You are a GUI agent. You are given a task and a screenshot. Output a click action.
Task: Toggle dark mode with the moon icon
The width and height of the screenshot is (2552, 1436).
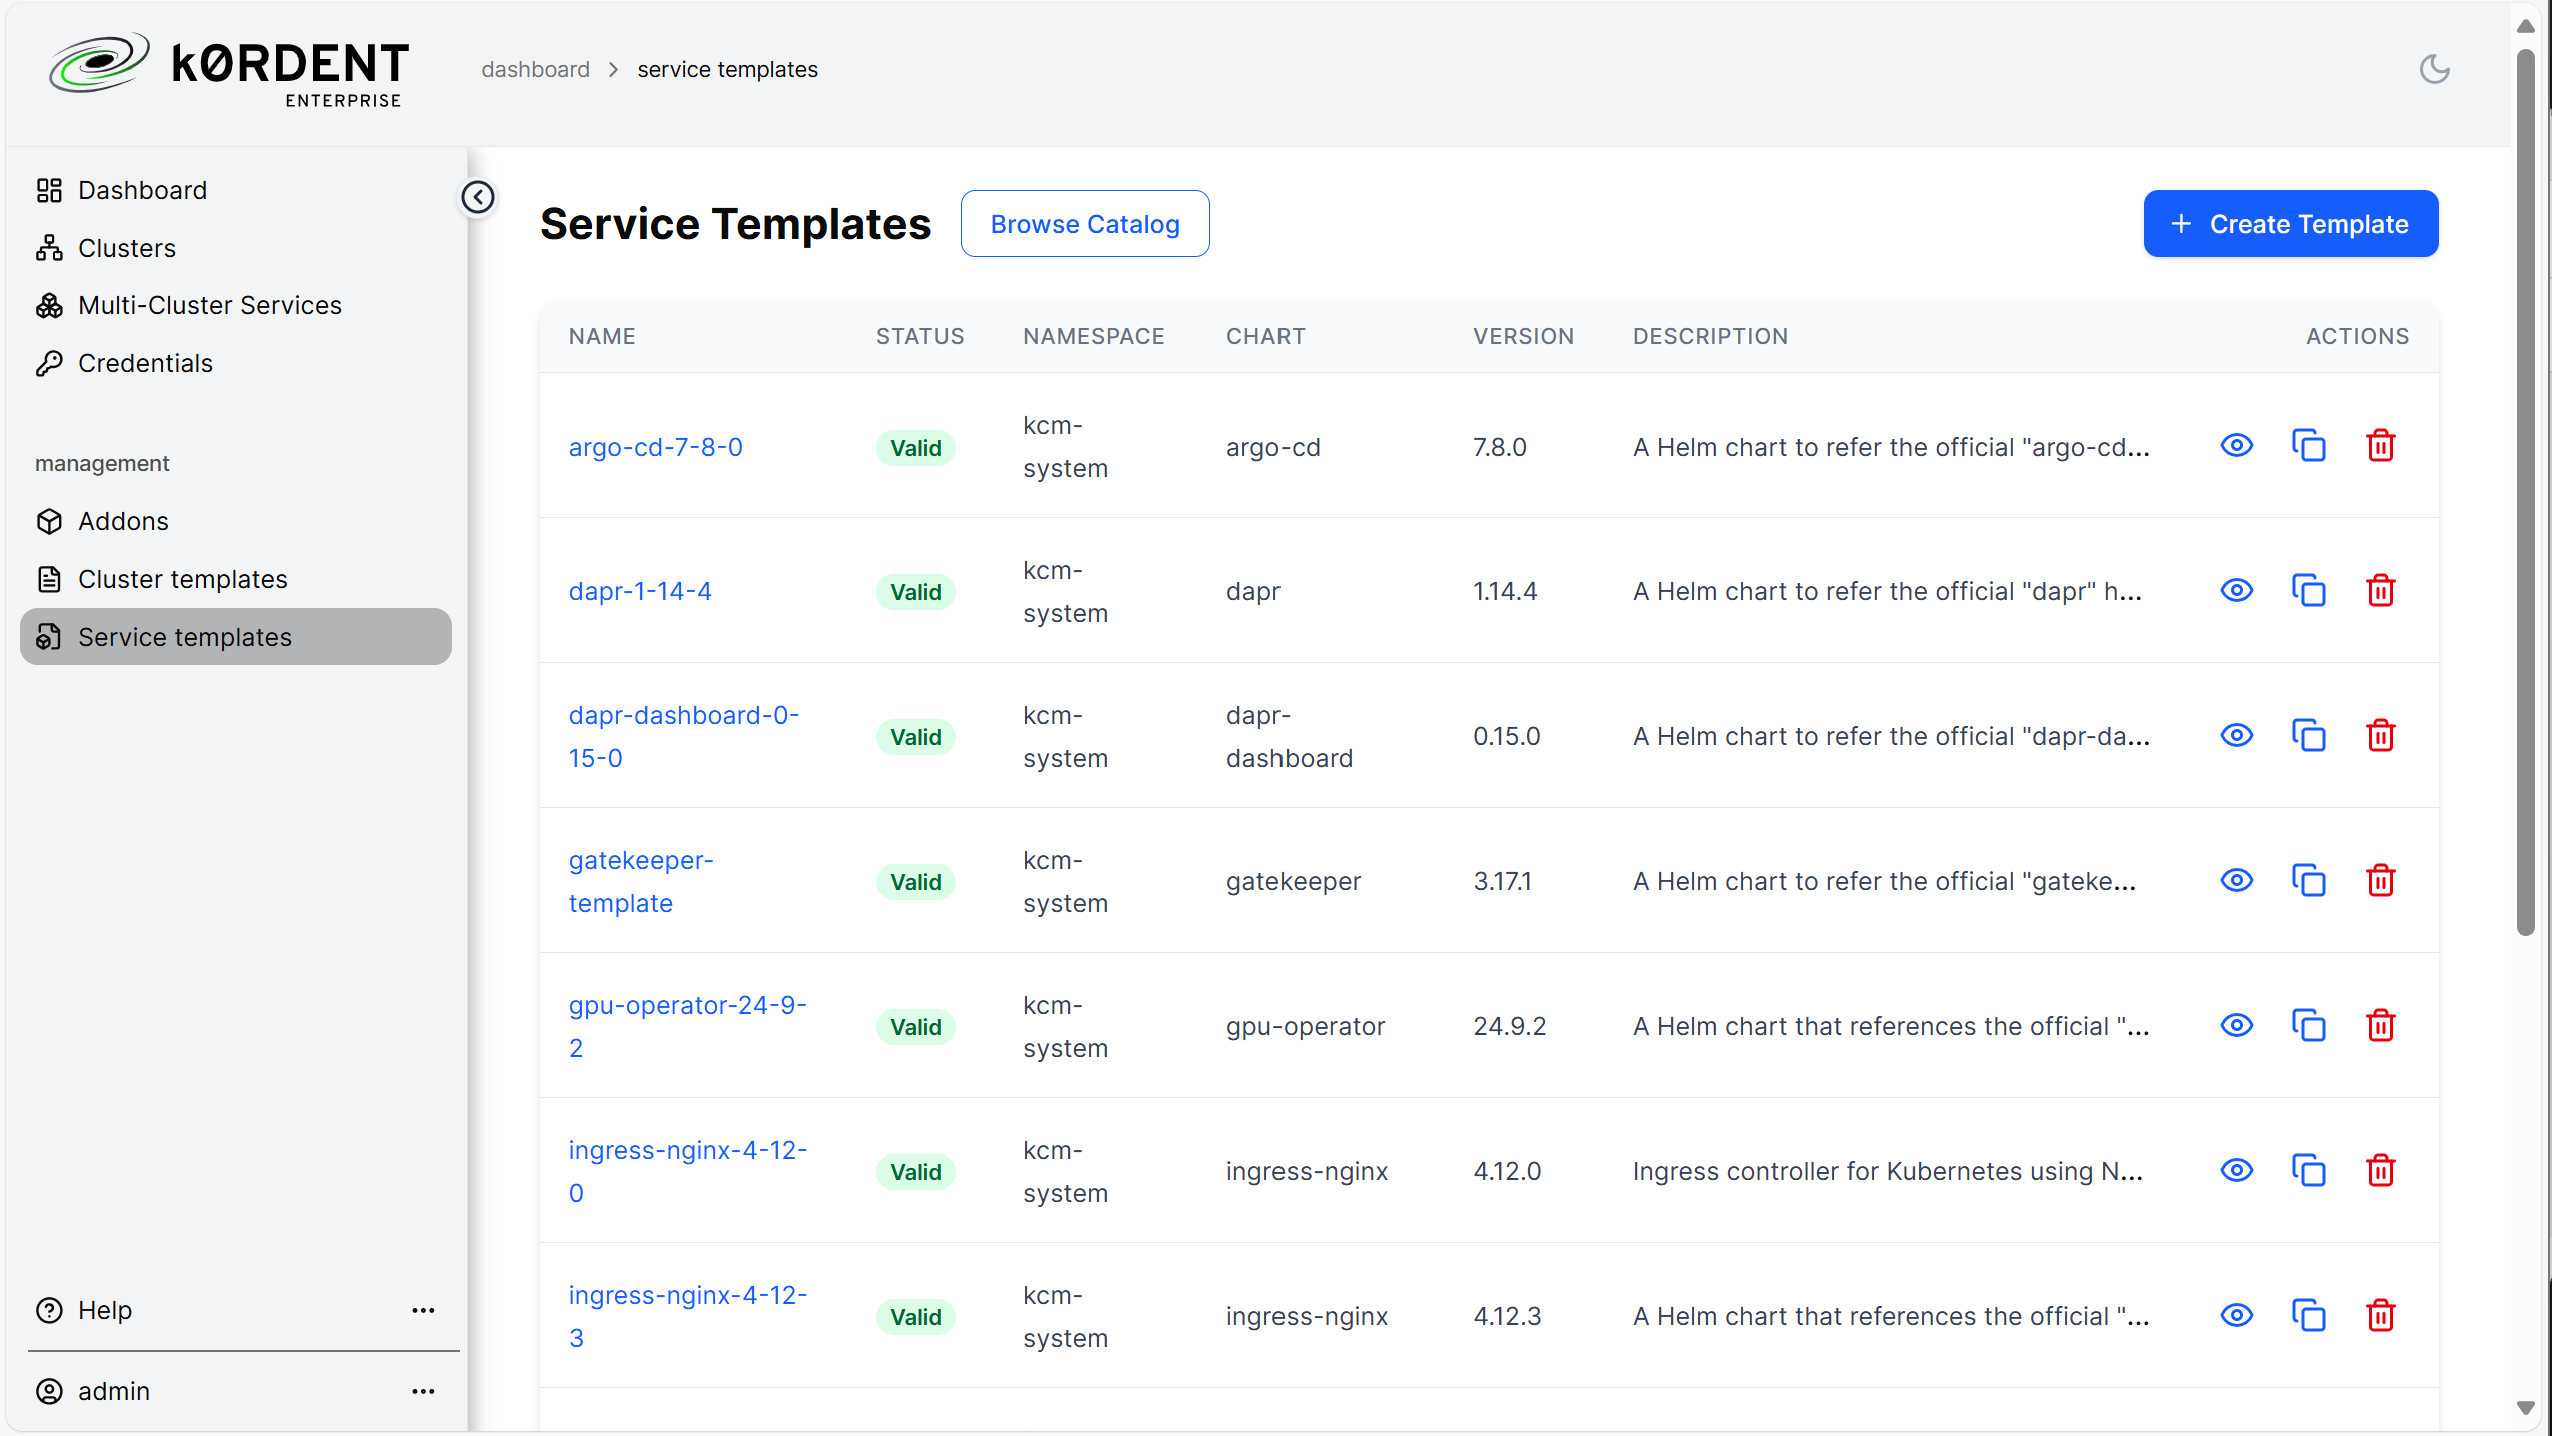click(2434, 69)
